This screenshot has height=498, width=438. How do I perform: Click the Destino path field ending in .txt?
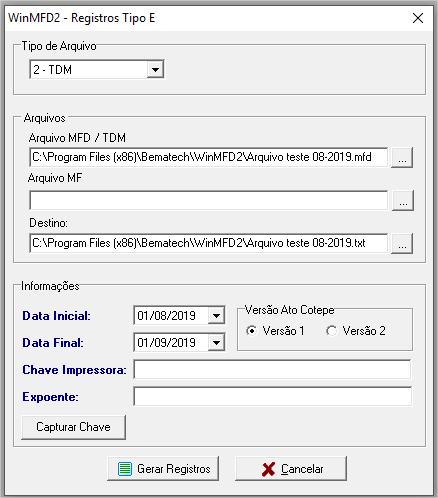coord(209,243)
